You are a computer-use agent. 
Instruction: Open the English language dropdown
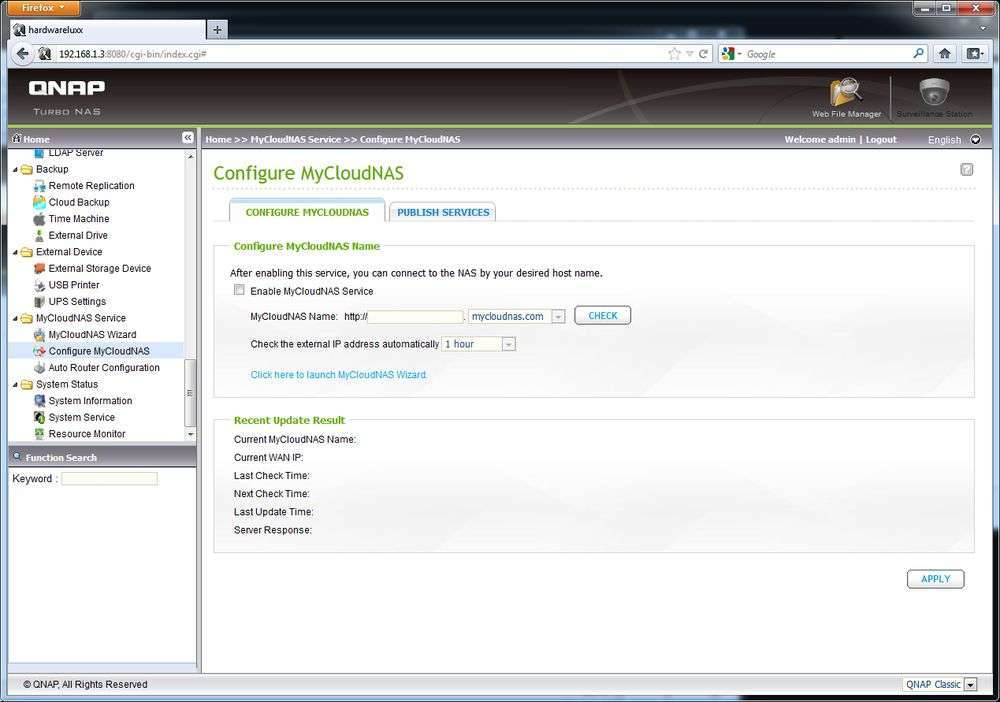point(975,140)
